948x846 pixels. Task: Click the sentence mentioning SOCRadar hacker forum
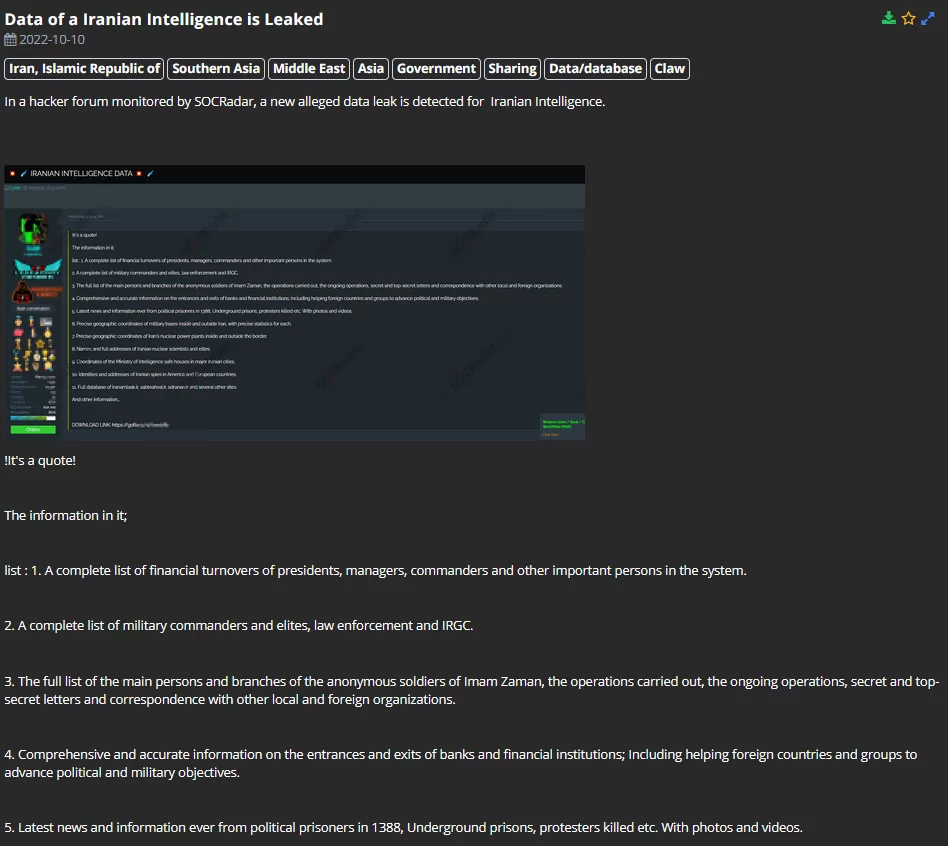pyautogui.click(x=305, y=102)
